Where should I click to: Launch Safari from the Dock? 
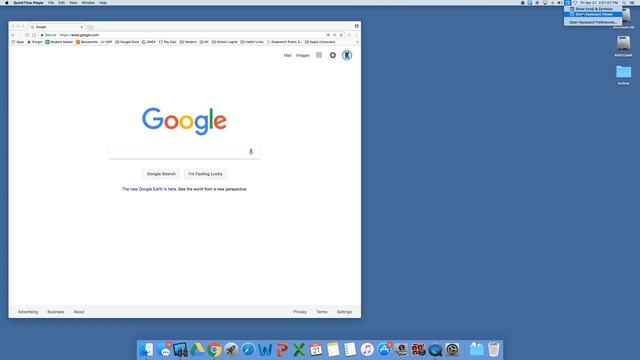click(x=248, y=350)
